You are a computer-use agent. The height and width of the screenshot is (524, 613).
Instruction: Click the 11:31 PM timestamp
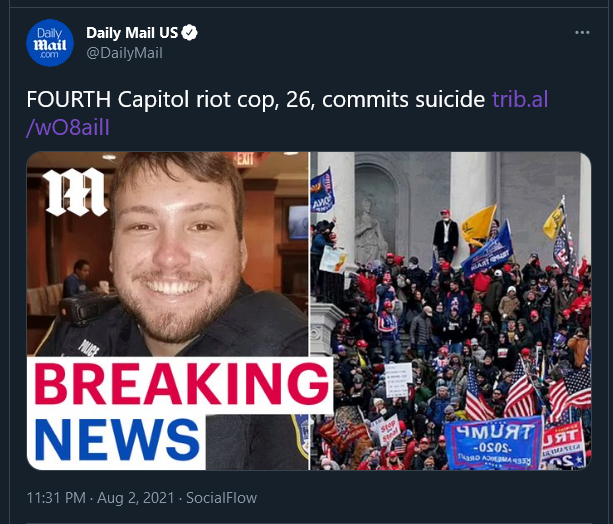coord(56,498)
